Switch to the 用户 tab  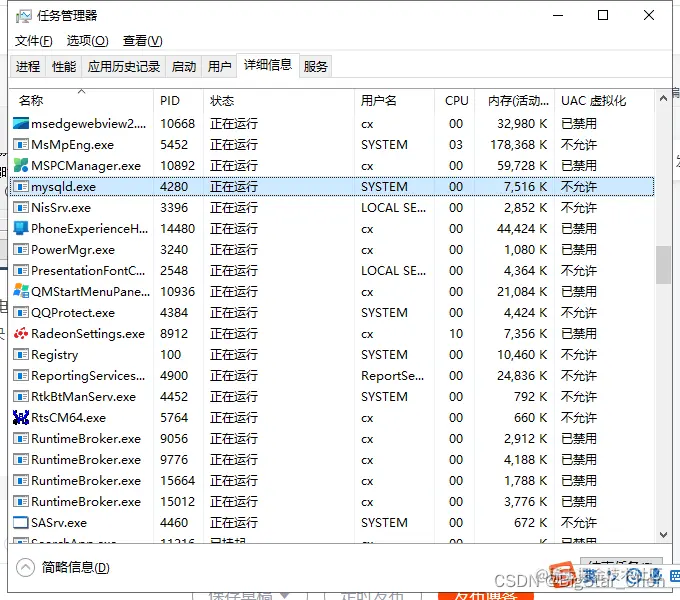point(219,67)
